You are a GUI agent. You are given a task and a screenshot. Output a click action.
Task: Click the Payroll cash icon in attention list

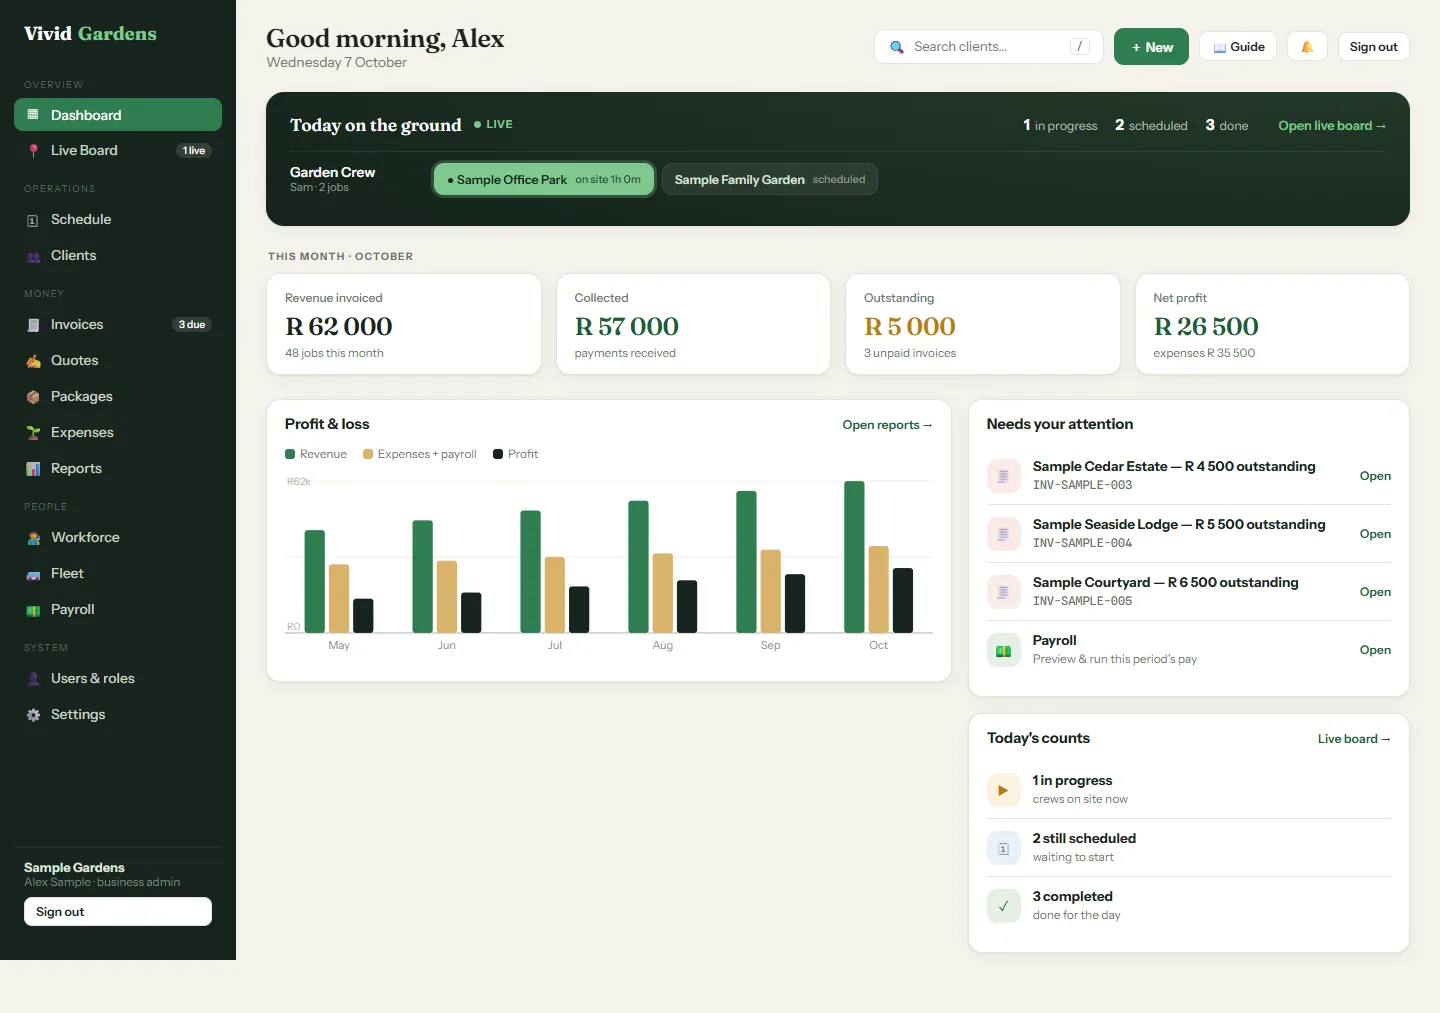coord(1003,650)
